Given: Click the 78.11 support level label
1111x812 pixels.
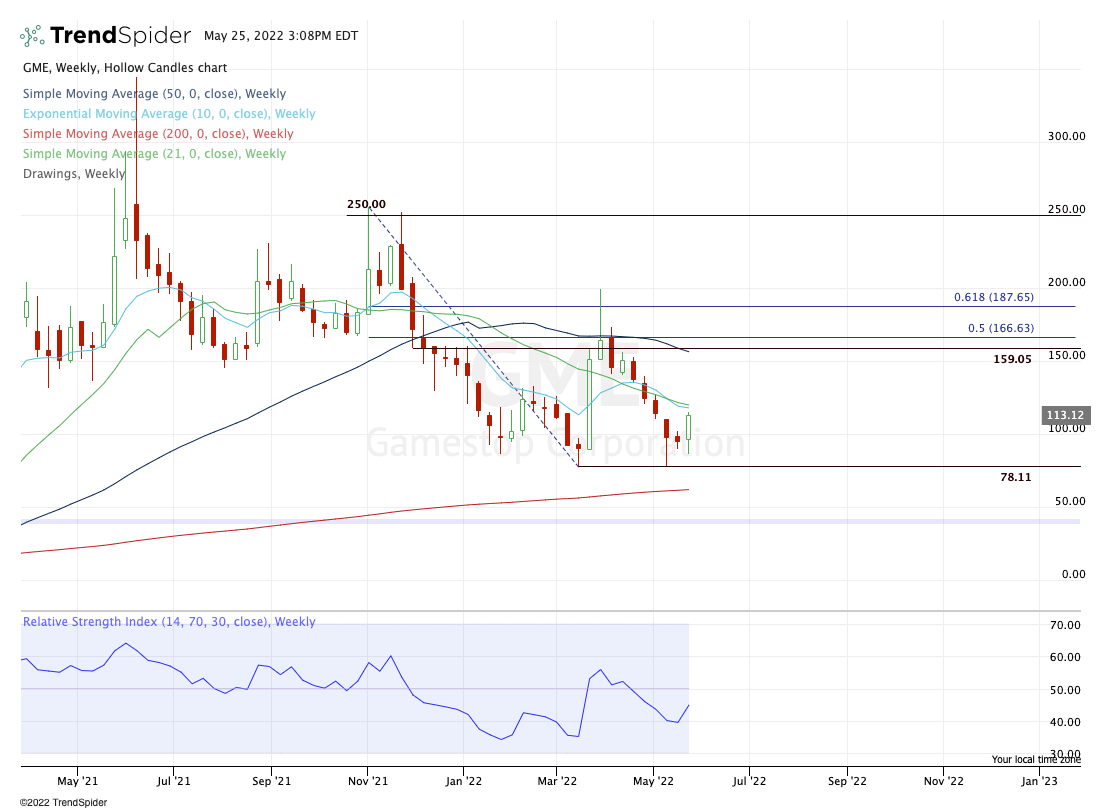Looking at the screenshot, I should pyautogui.click(x=1016, y=478).
